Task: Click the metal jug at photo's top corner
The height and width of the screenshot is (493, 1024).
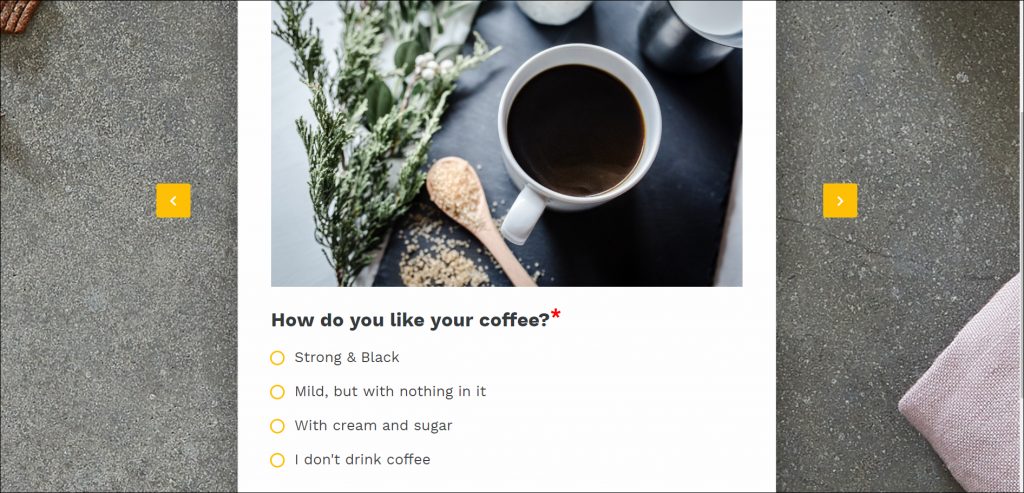Action: click(x=689, y=33)
